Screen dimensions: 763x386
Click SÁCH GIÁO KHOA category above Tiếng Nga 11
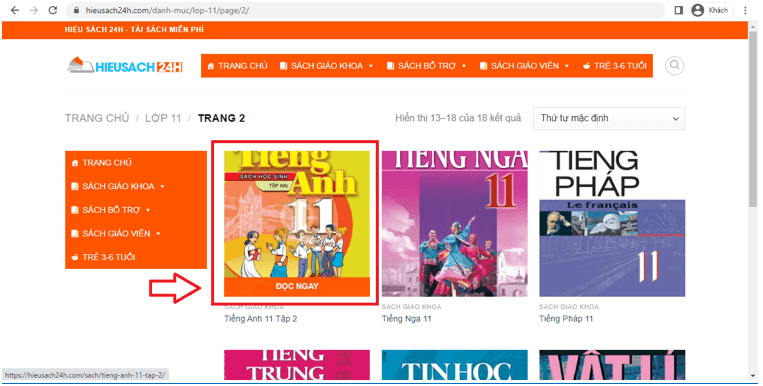click(411, 307)
